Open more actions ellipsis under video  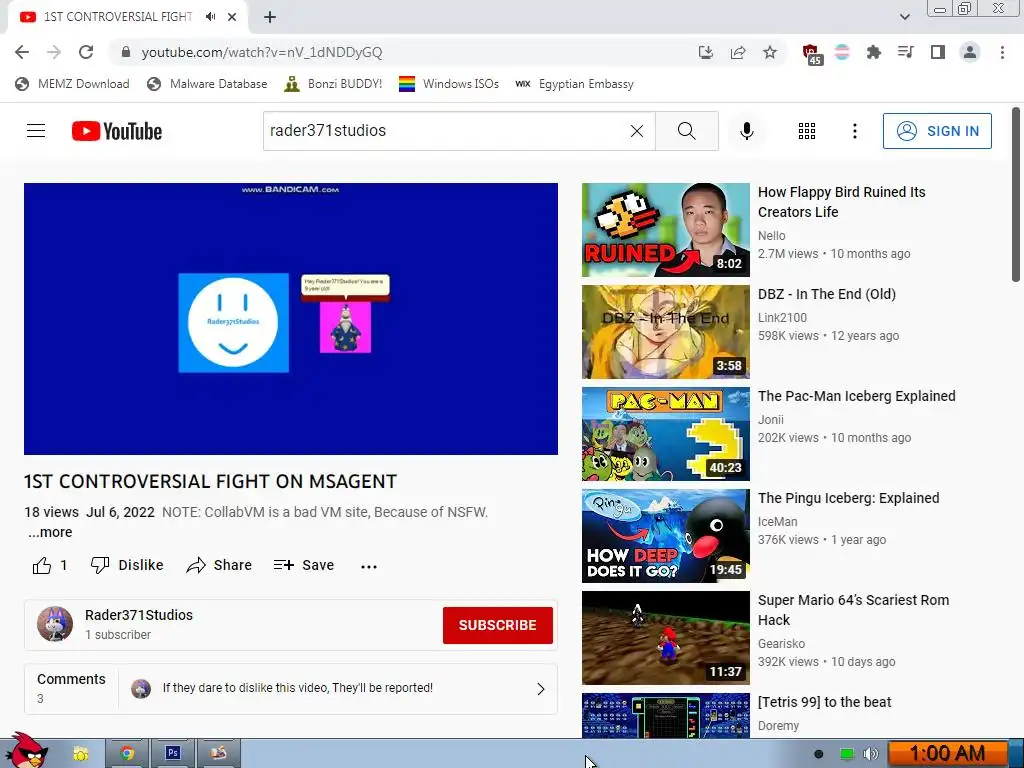[369, 566]
